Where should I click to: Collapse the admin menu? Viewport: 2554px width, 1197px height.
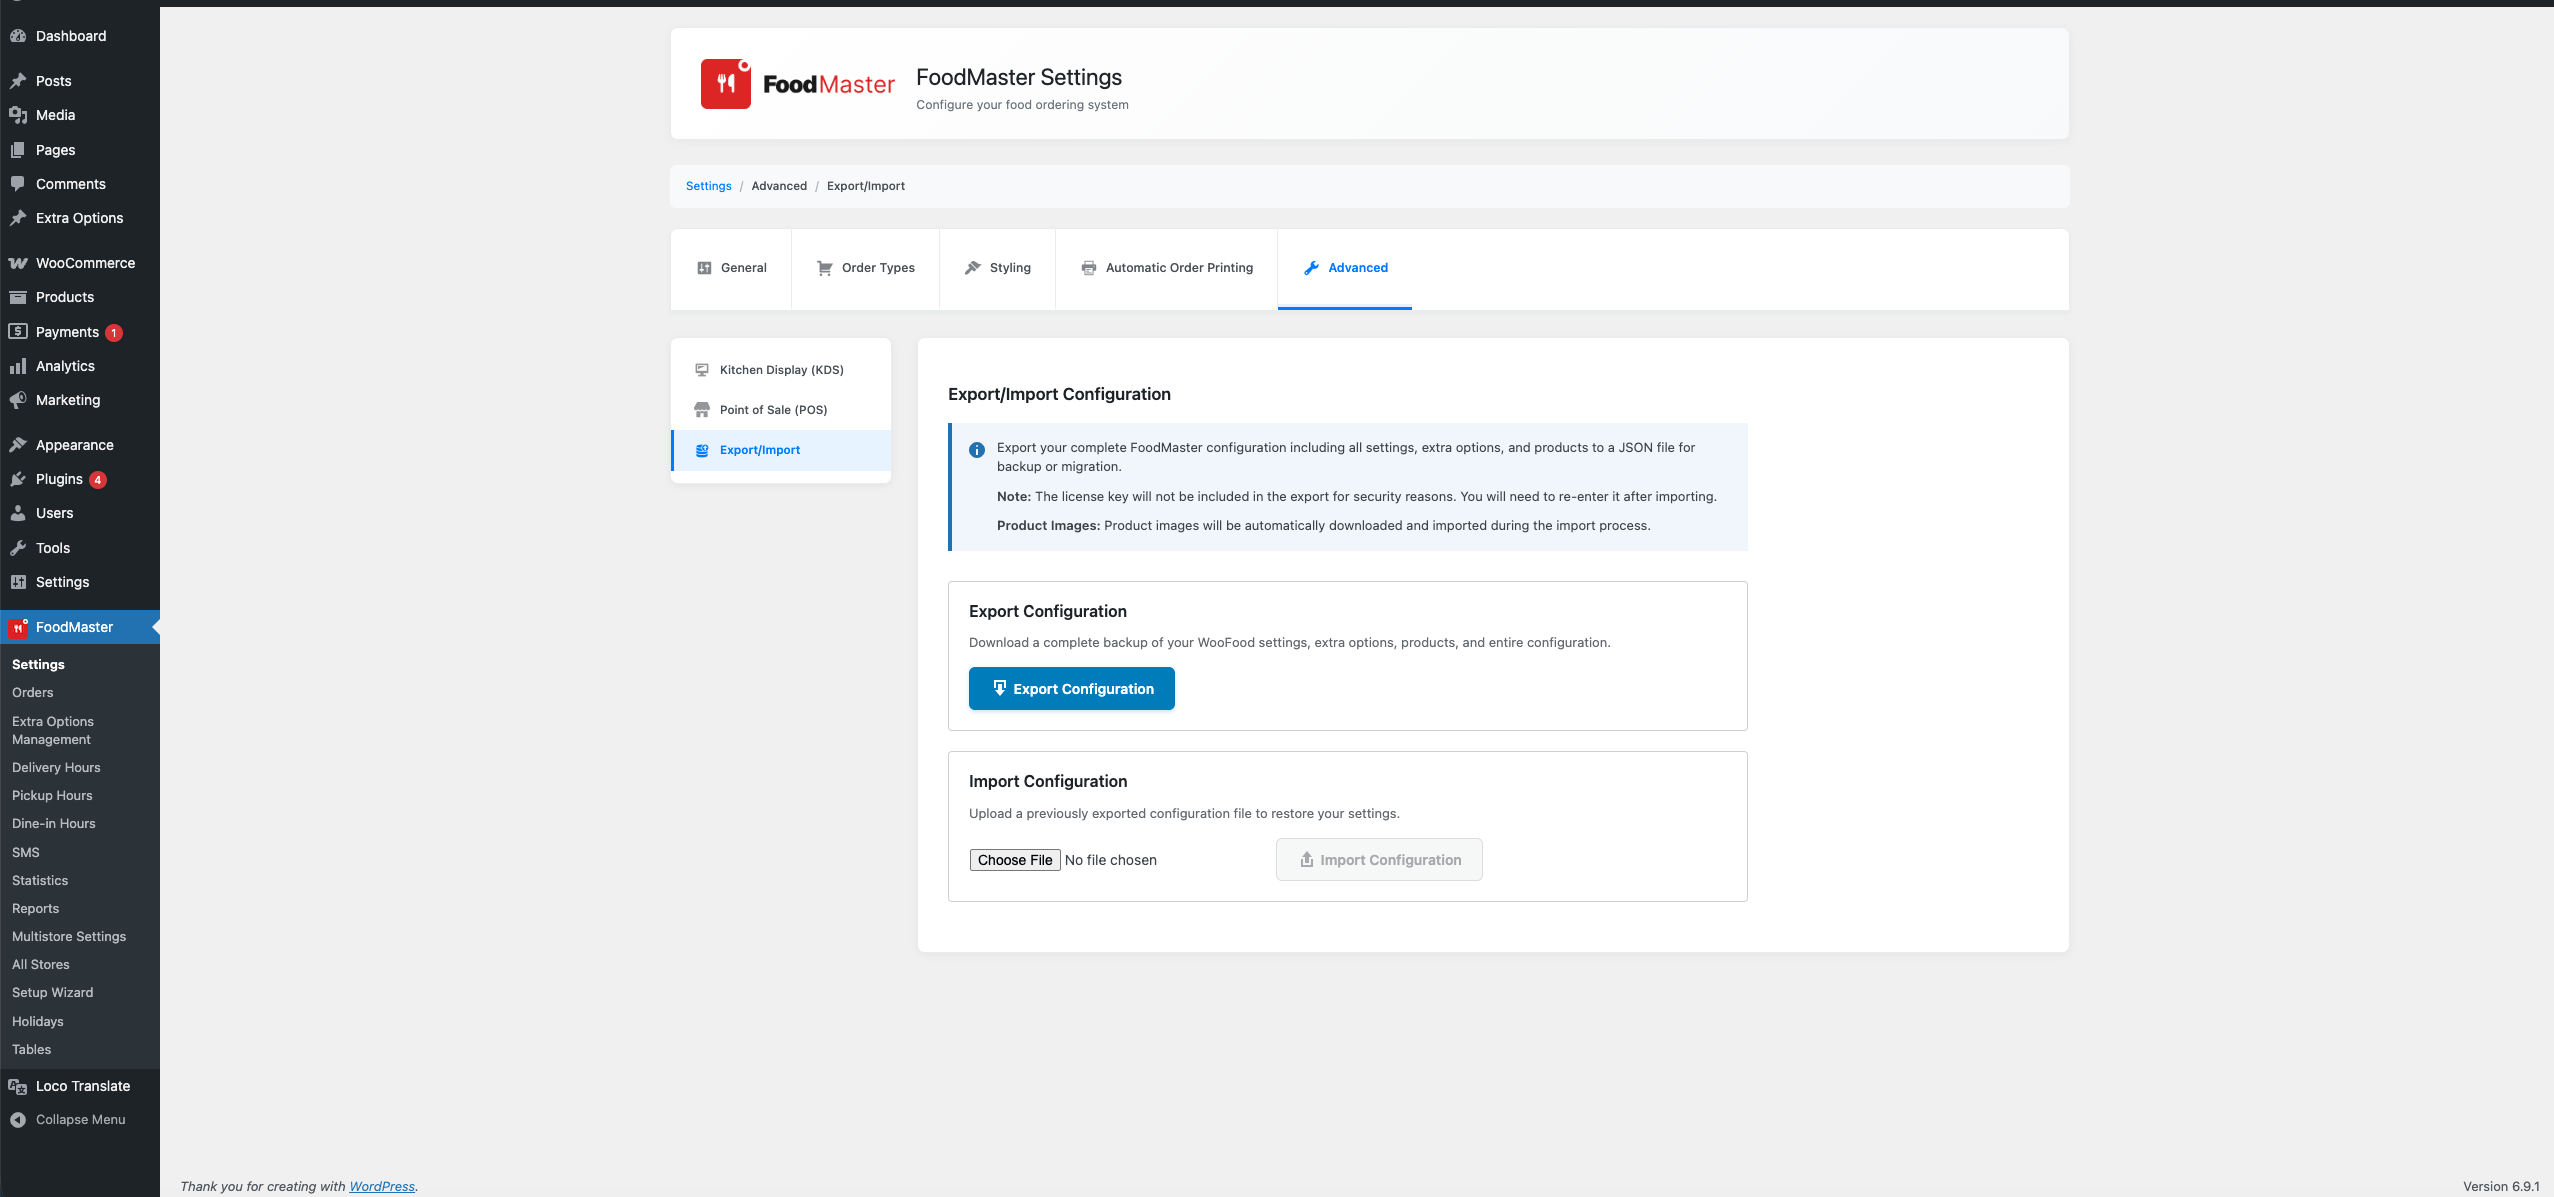point(79,1119)
